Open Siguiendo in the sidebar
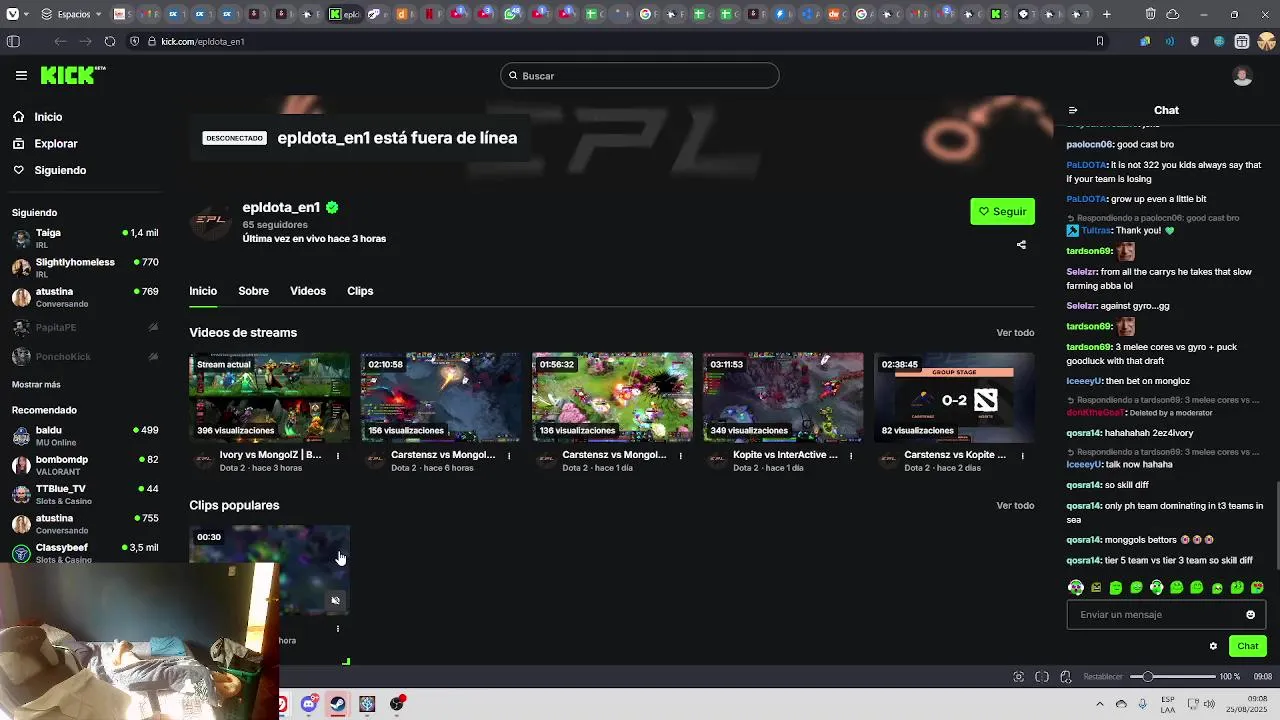This screenshot has width=1280, height=720. pyautogui.click(x=60, y=170)
